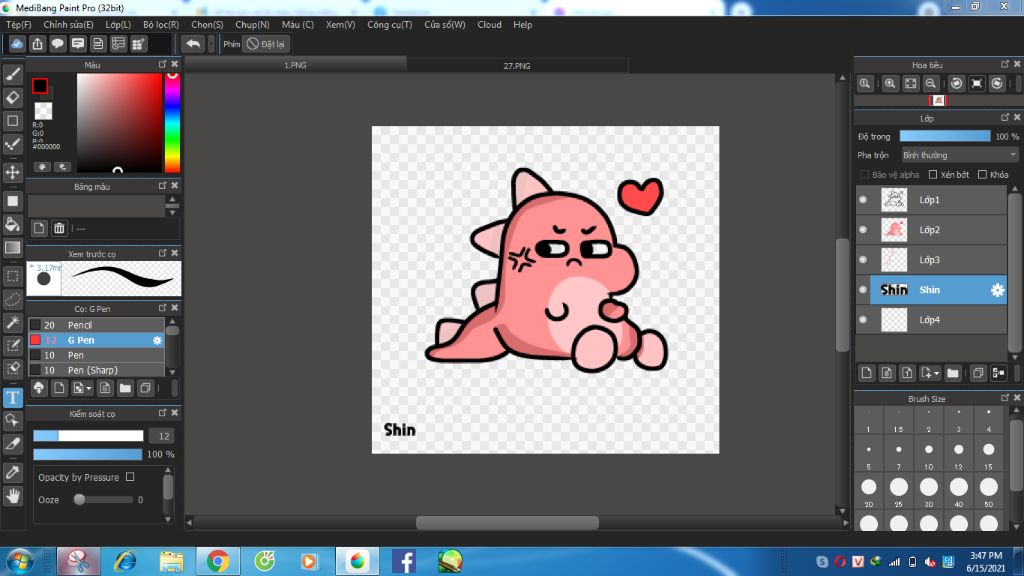1024x576 pixels.
Task: Open the Help menu
Action: pos(522,24)
